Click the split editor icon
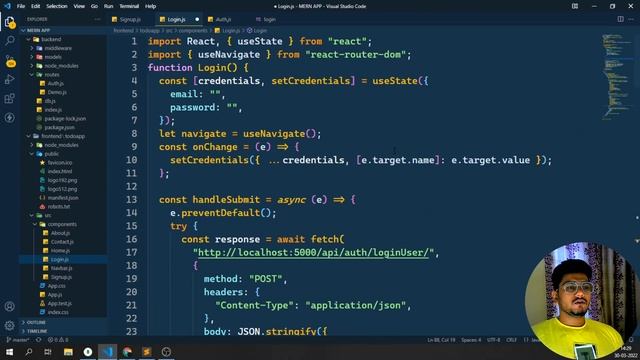Screen dimensions: 640x360 coord(620,19)
